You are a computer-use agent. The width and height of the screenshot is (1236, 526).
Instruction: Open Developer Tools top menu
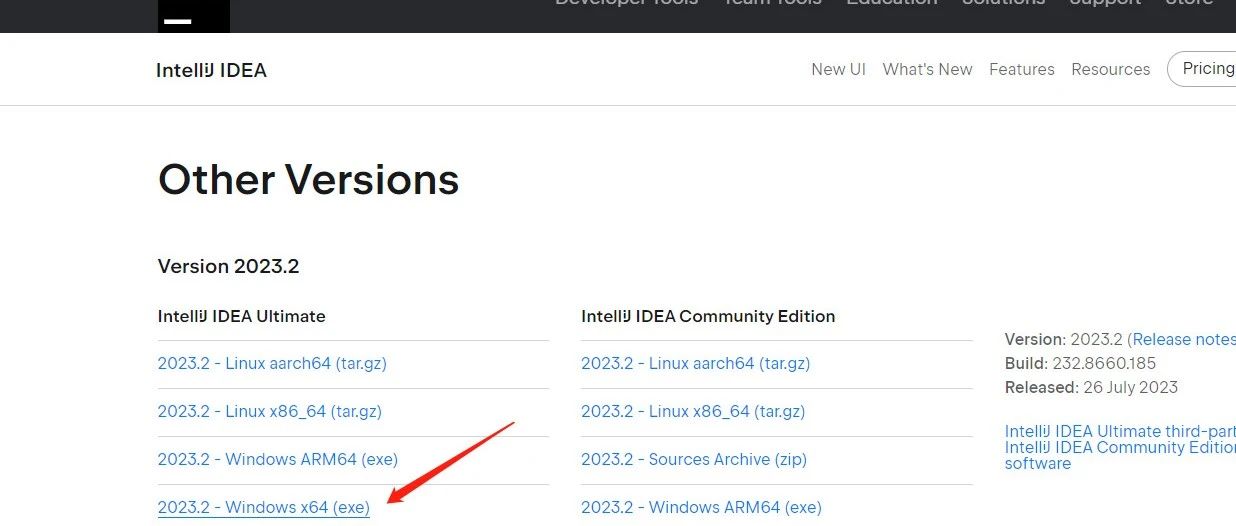coord(627,3)
